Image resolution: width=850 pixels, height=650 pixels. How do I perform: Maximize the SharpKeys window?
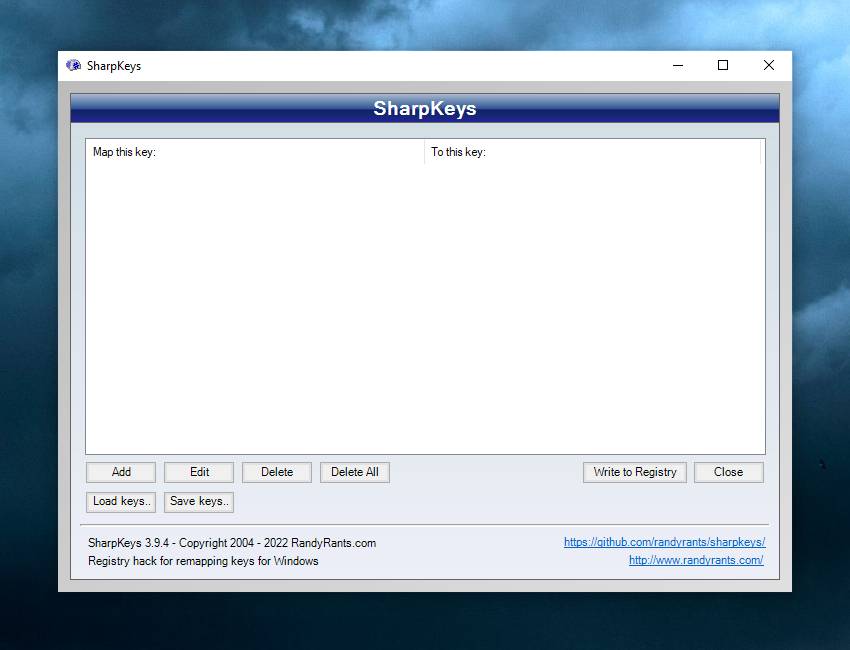coord(723,66)
